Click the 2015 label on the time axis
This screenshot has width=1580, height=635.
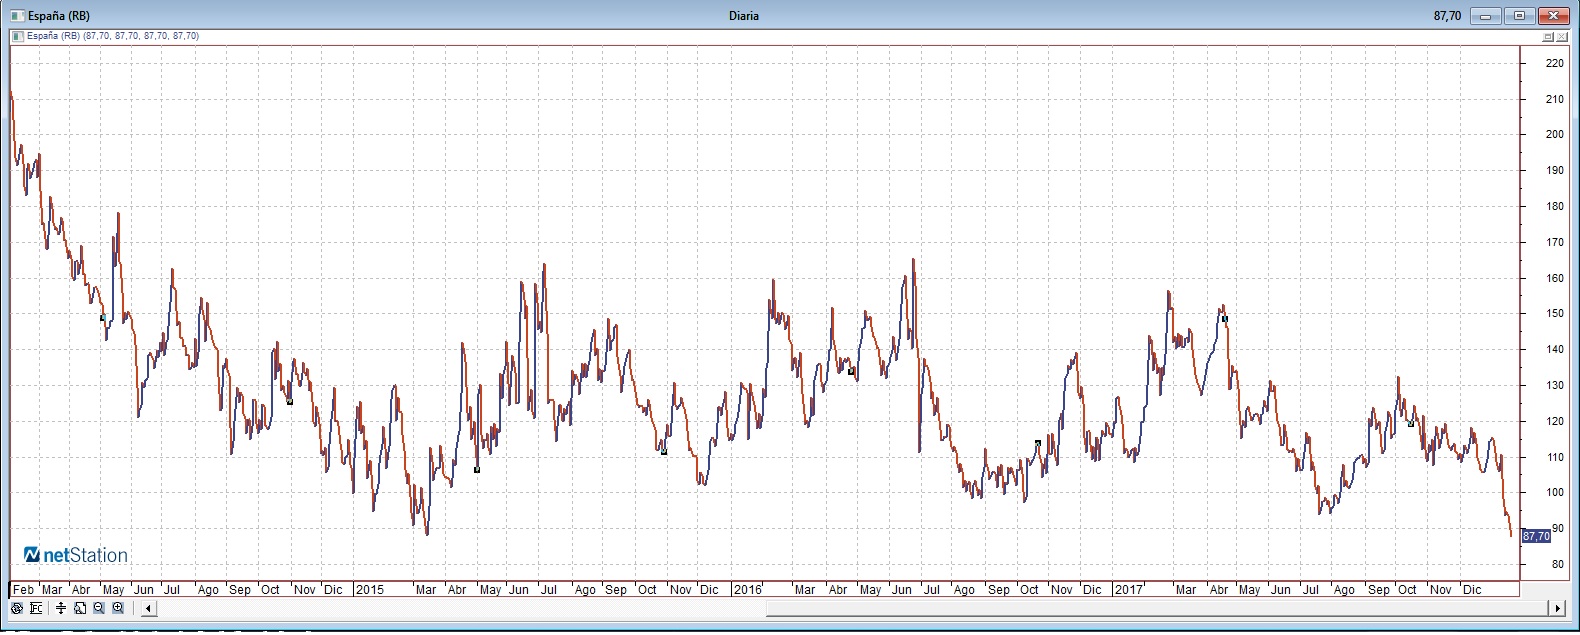369,590
